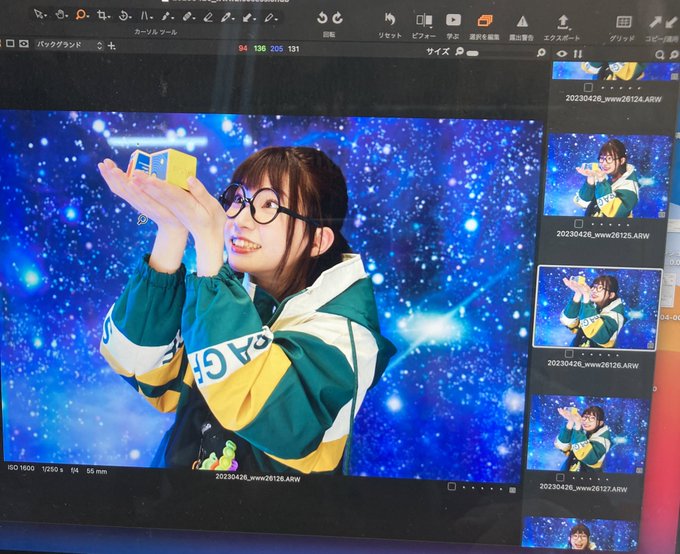Toggle the browser eye visibility icon

(x=562, y=54)
